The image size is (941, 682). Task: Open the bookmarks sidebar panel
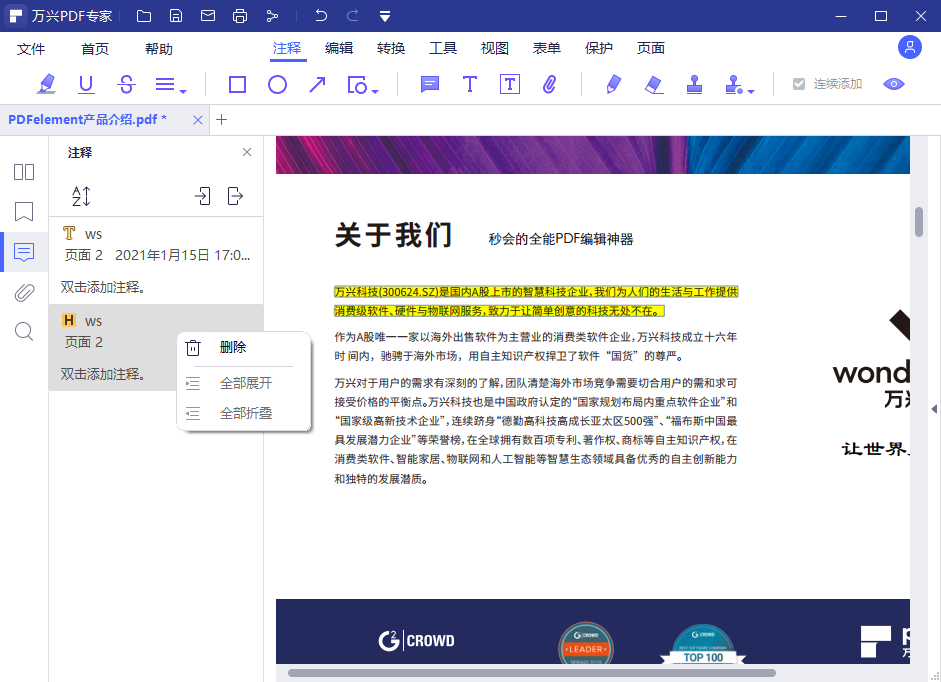tap(24, 212)
